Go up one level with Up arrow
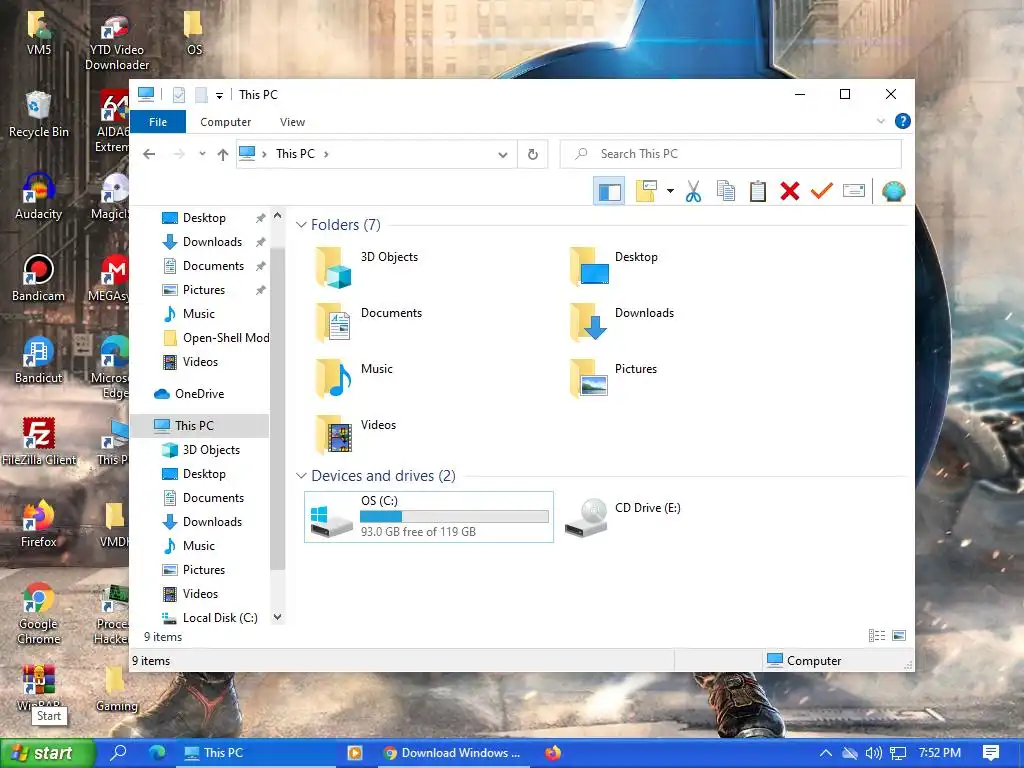1024x768 pixels. pyautogui.click(x=223, y=154)
